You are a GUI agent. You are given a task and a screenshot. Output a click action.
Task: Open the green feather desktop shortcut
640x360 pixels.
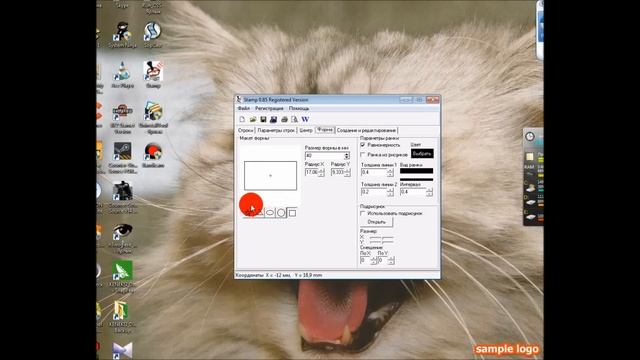(122, 277)
